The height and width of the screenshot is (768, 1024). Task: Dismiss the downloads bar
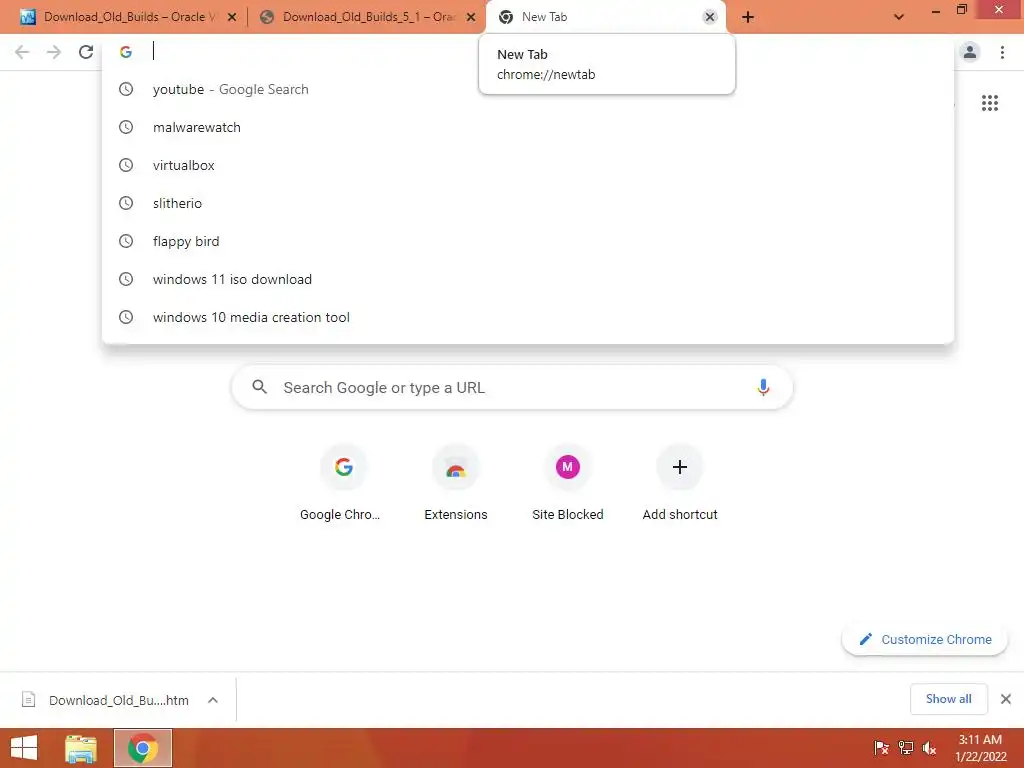point(1006,699)
